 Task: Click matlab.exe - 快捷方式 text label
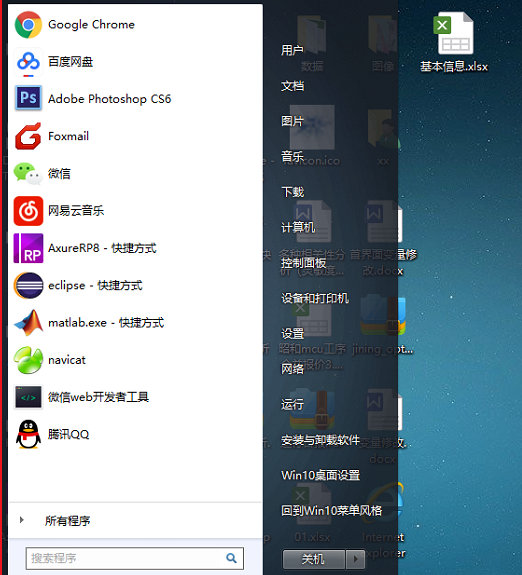[x=106, y=323]
